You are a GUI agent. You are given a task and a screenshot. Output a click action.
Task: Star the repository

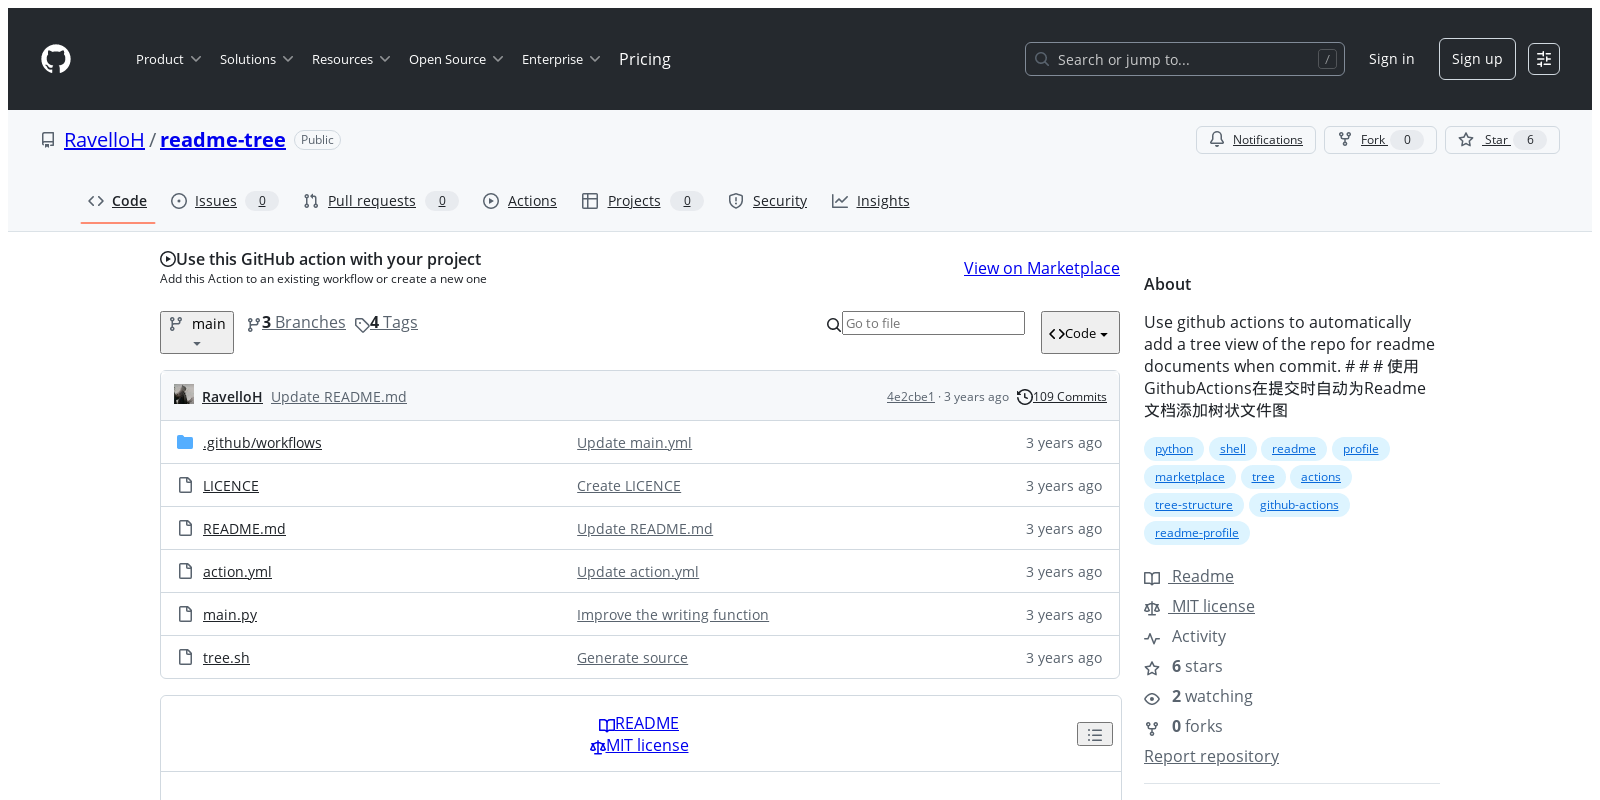pyautogui.click(x=1502, y=140)
